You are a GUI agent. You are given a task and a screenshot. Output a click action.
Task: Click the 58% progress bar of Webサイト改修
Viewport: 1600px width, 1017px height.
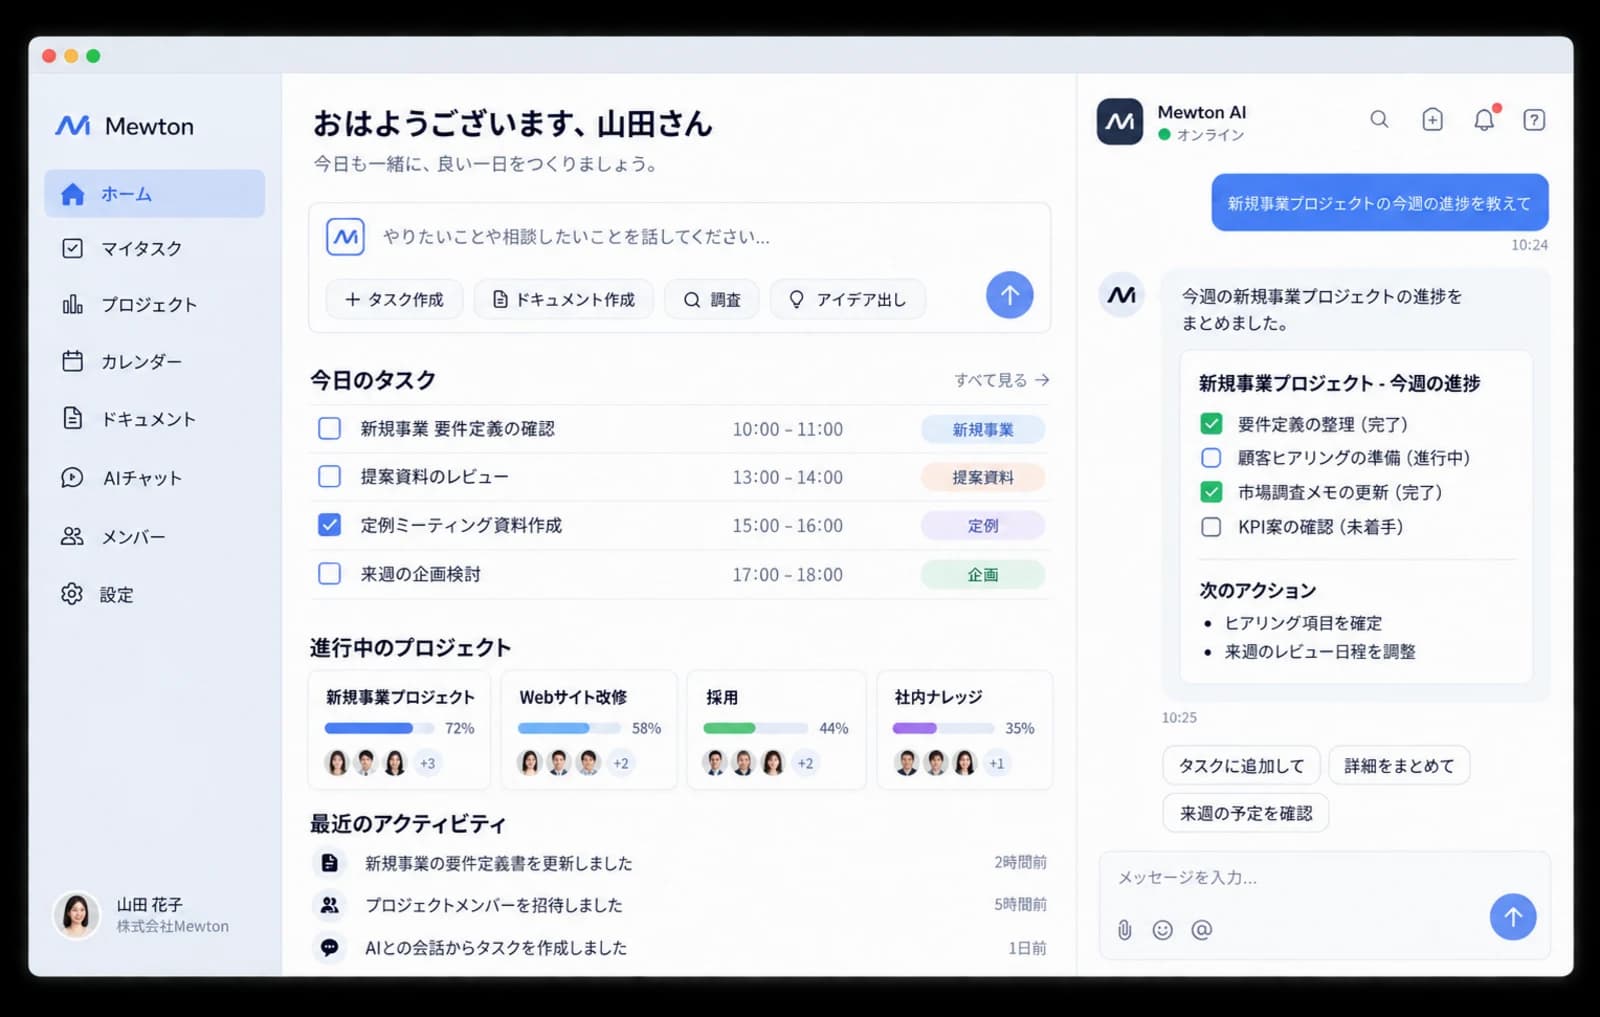pyautogui.click(x=569, y=728)
